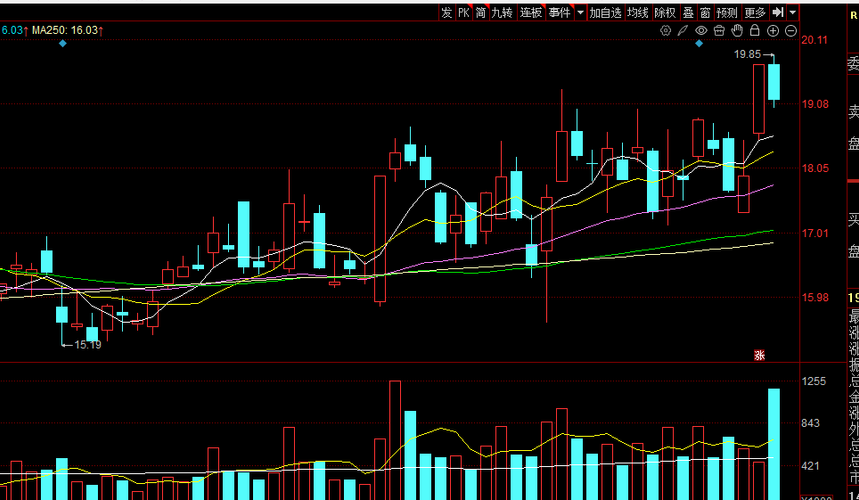The height and width of the screenshot is (500, 859).
Task: Click the arrow-to-bar collapse icon
Action: [778, 12]
